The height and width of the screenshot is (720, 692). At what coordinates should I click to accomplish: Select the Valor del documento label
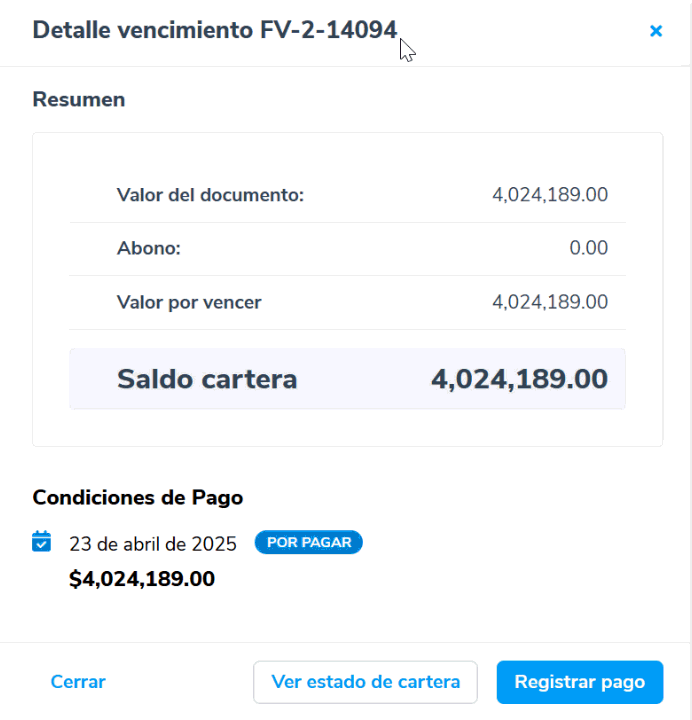pyautogui.click(x=210, y=195)
